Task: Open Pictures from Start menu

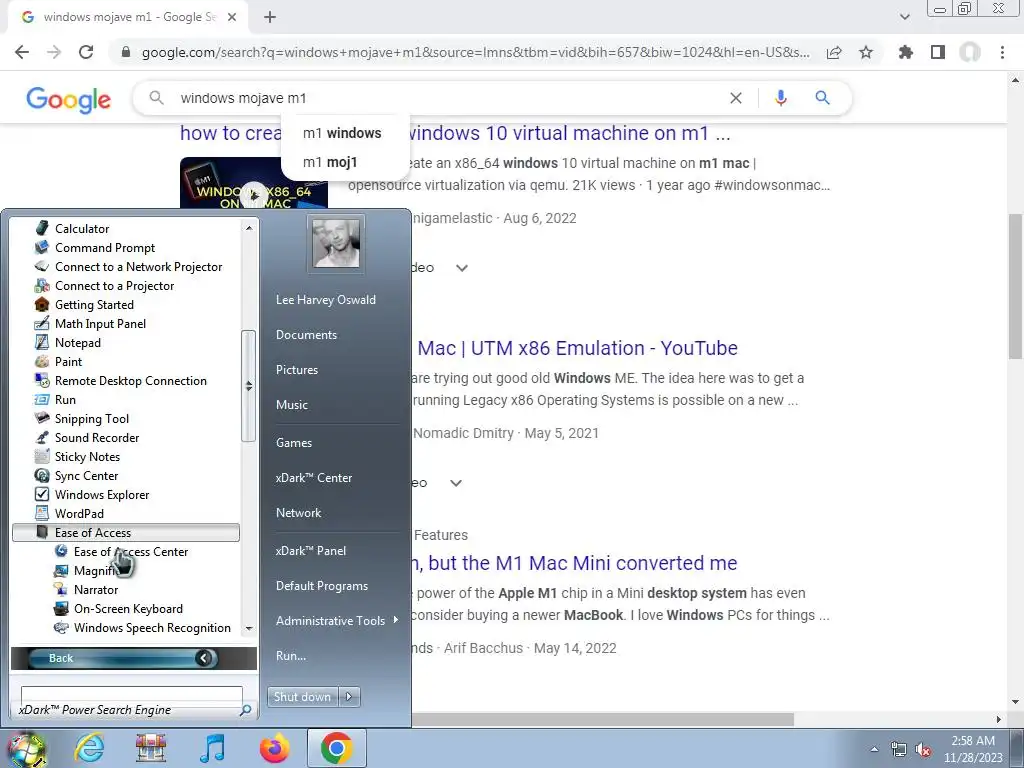Action: tap(296, 370)
